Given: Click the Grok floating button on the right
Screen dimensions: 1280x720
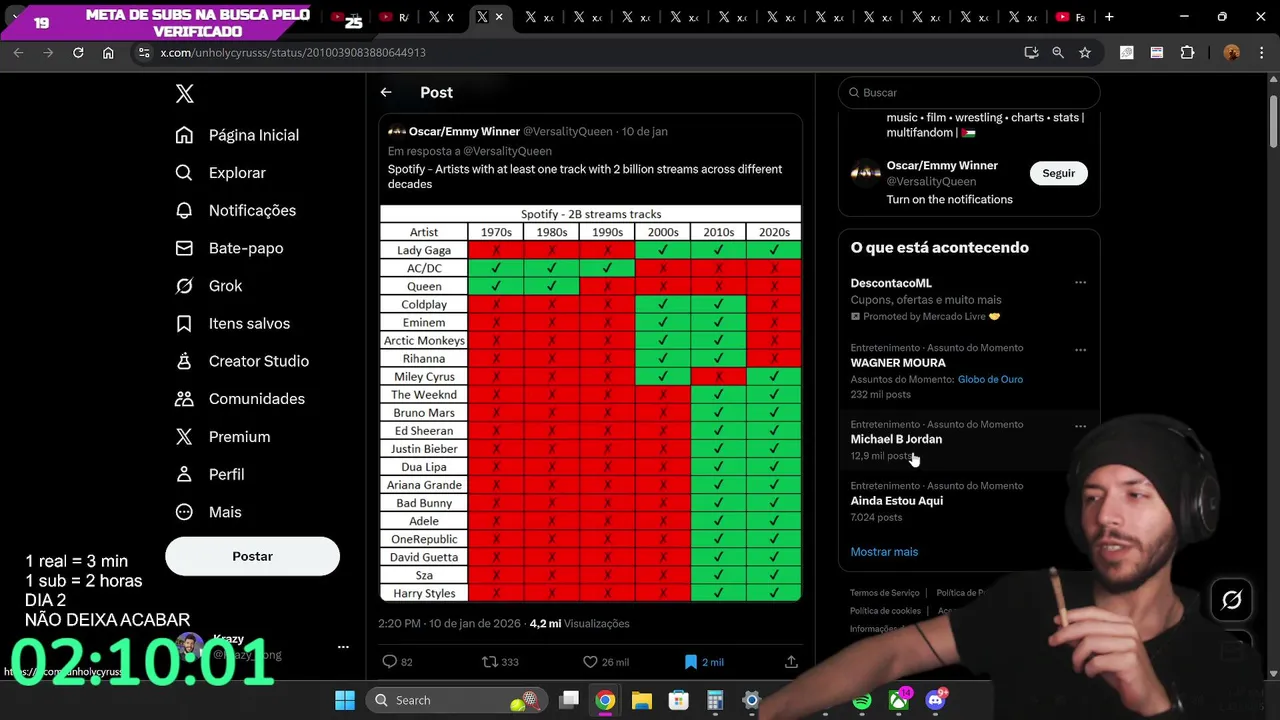Looking at the screenshot, I should (x=1232, y=600).
